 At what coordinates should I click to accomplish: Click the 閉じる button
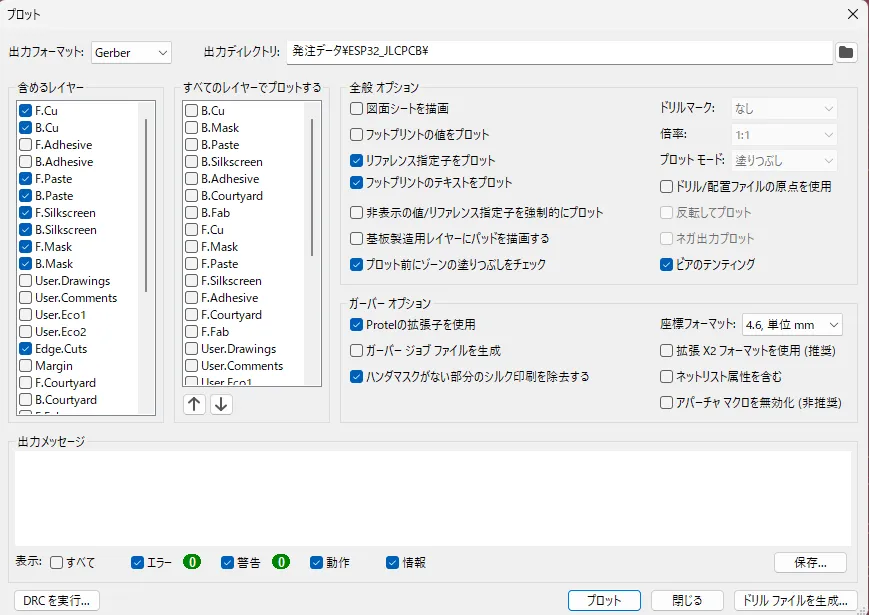[687, 601]
